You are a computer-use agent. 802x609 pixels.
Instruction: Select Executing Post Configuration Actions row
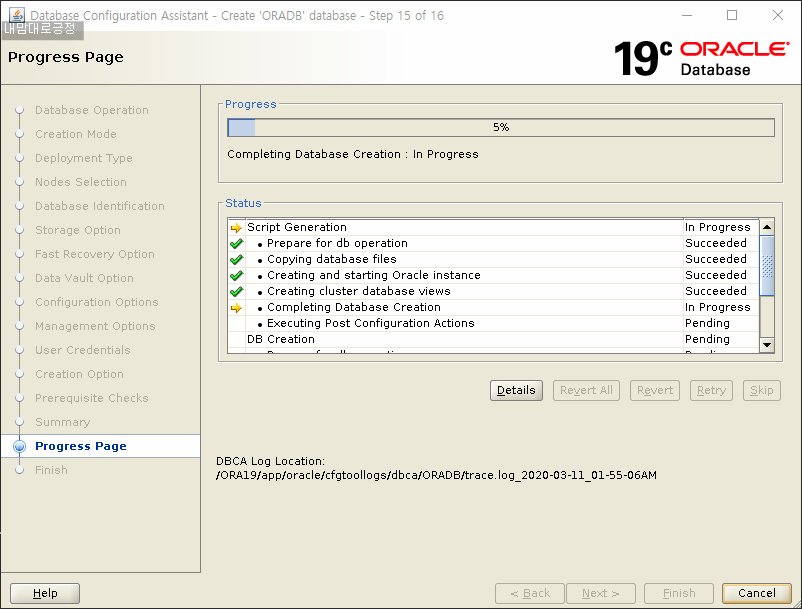click(x=493, y=324)
